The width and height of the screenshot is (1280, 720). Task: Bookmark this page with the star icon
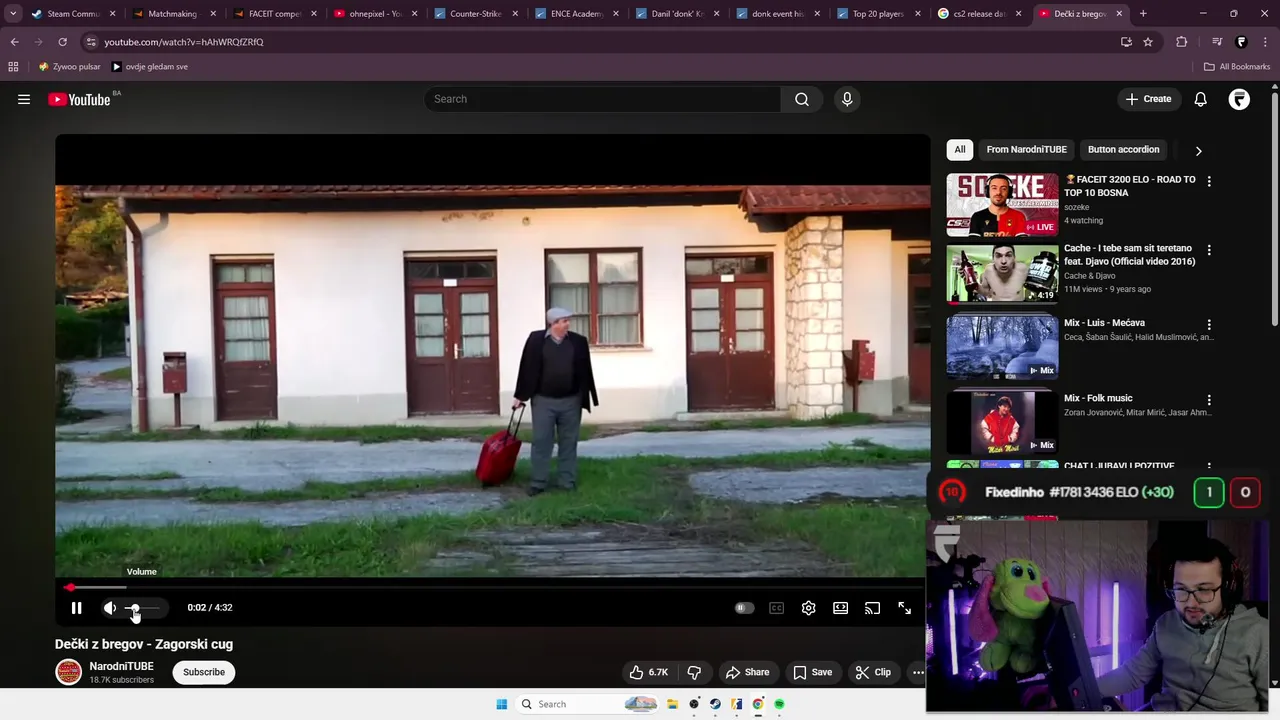1148,42
